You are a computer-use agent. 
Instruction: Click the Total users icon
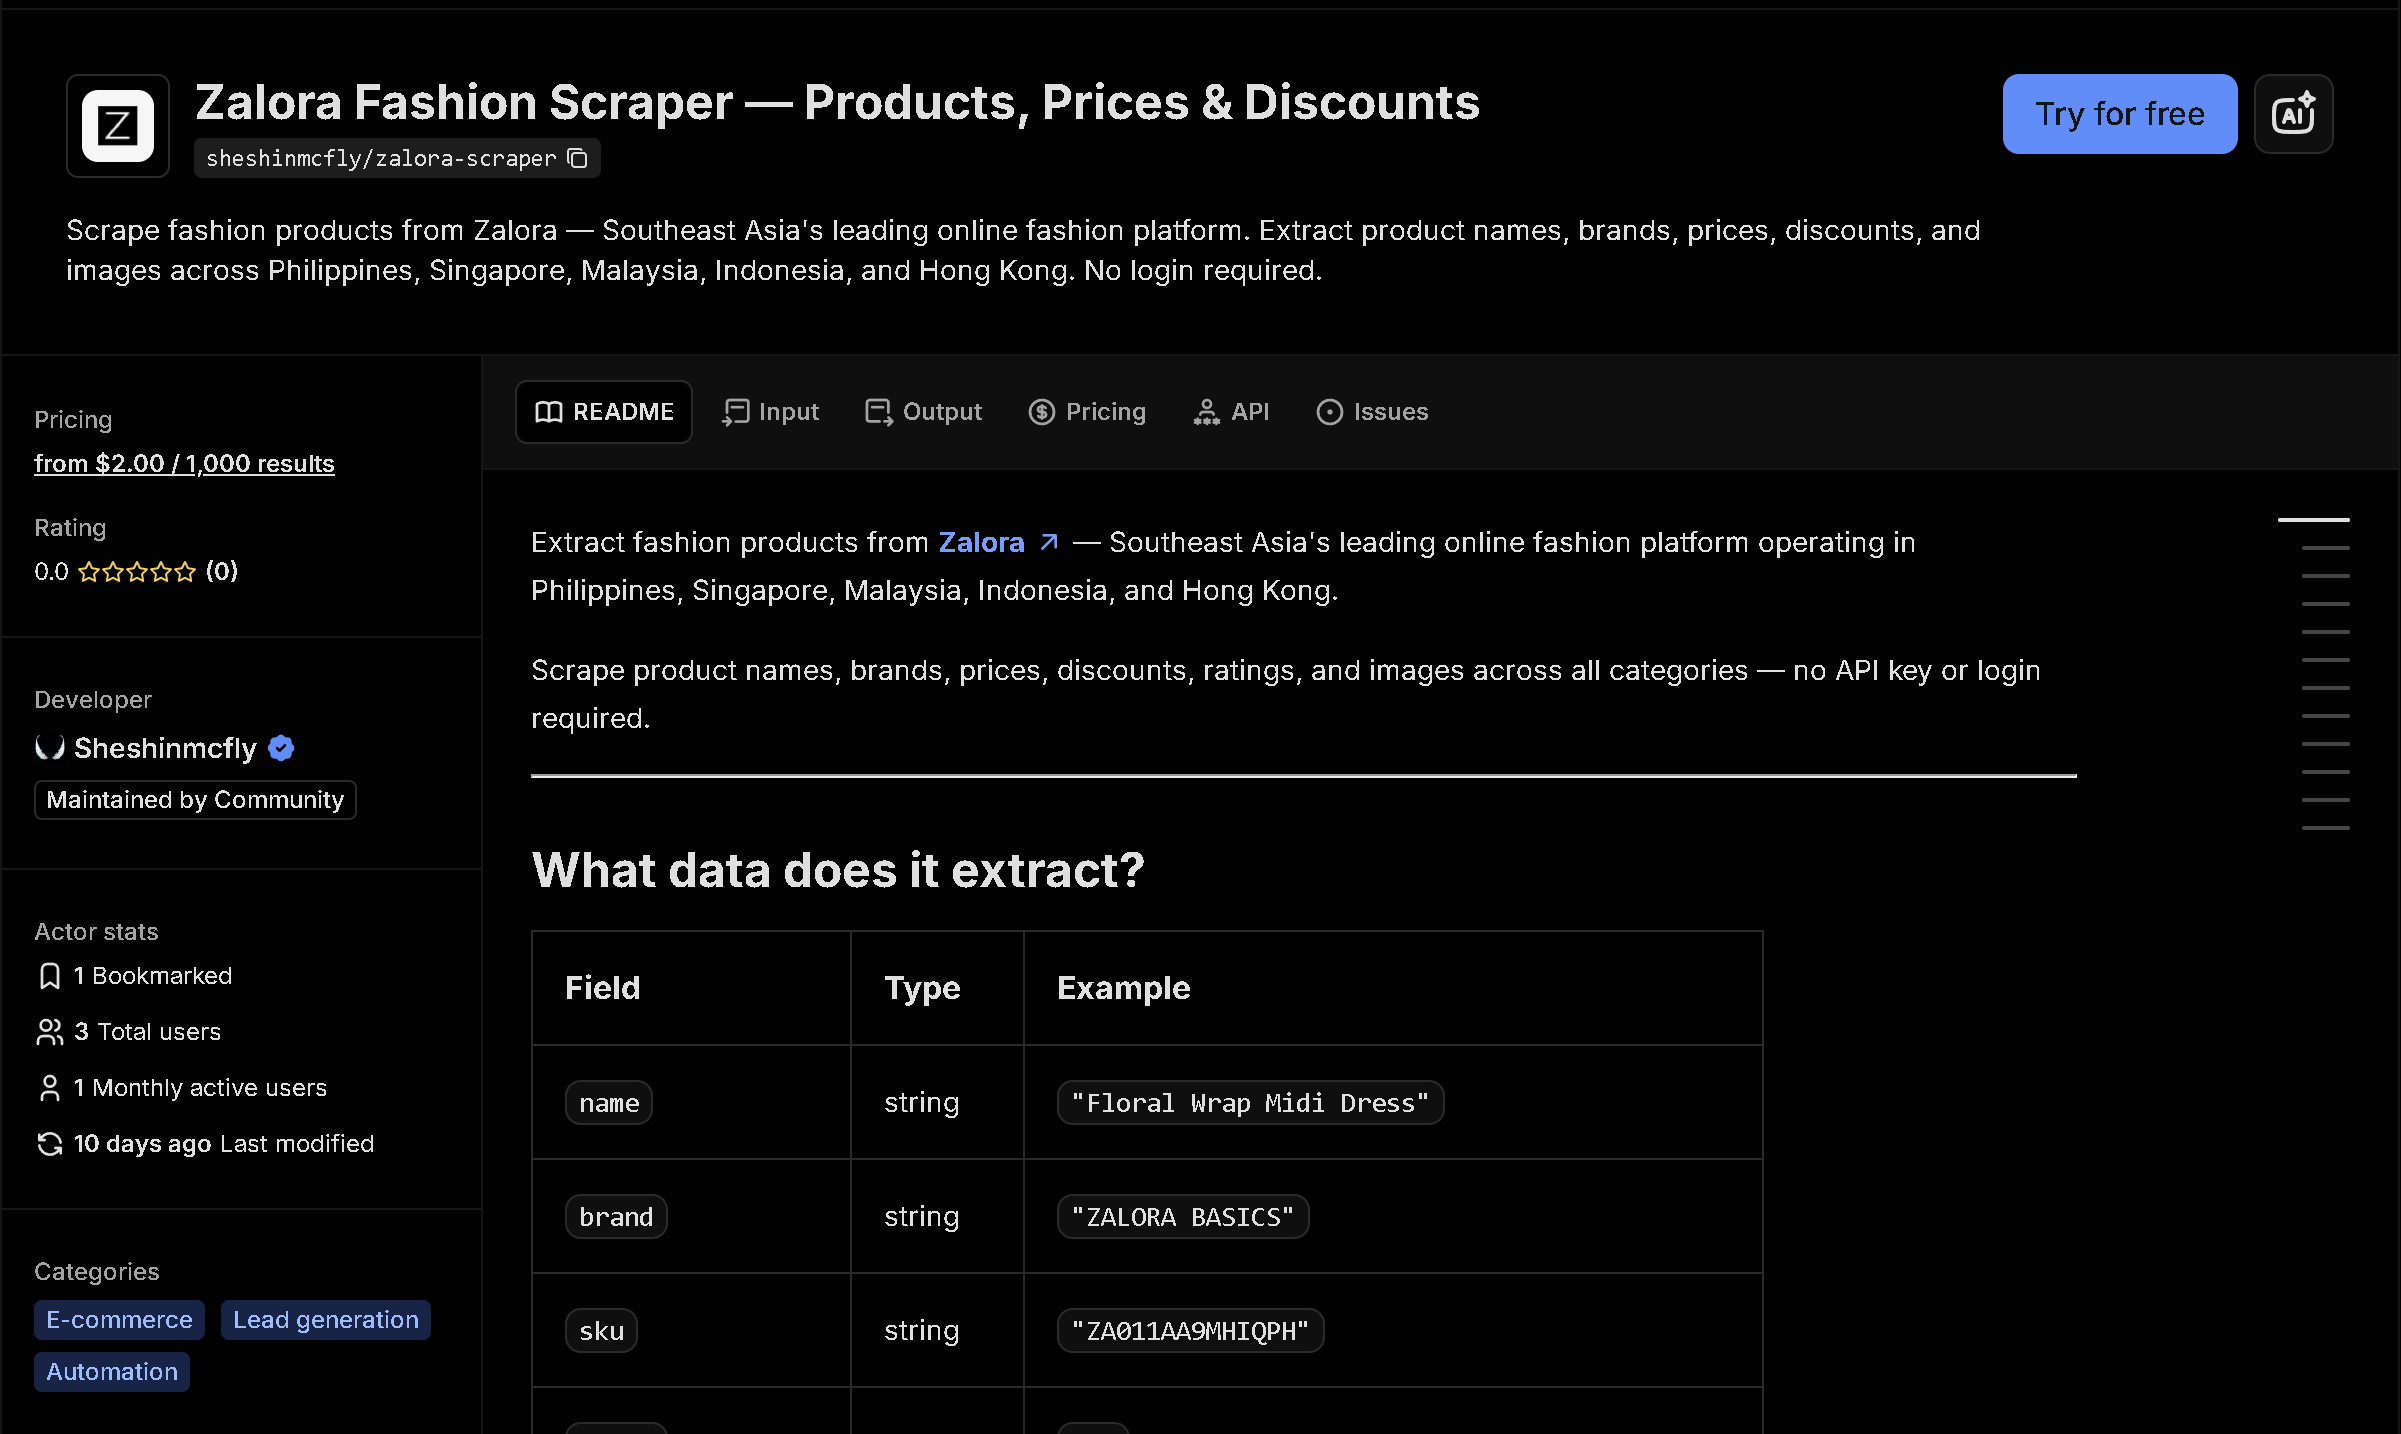tap(49, 1032)
